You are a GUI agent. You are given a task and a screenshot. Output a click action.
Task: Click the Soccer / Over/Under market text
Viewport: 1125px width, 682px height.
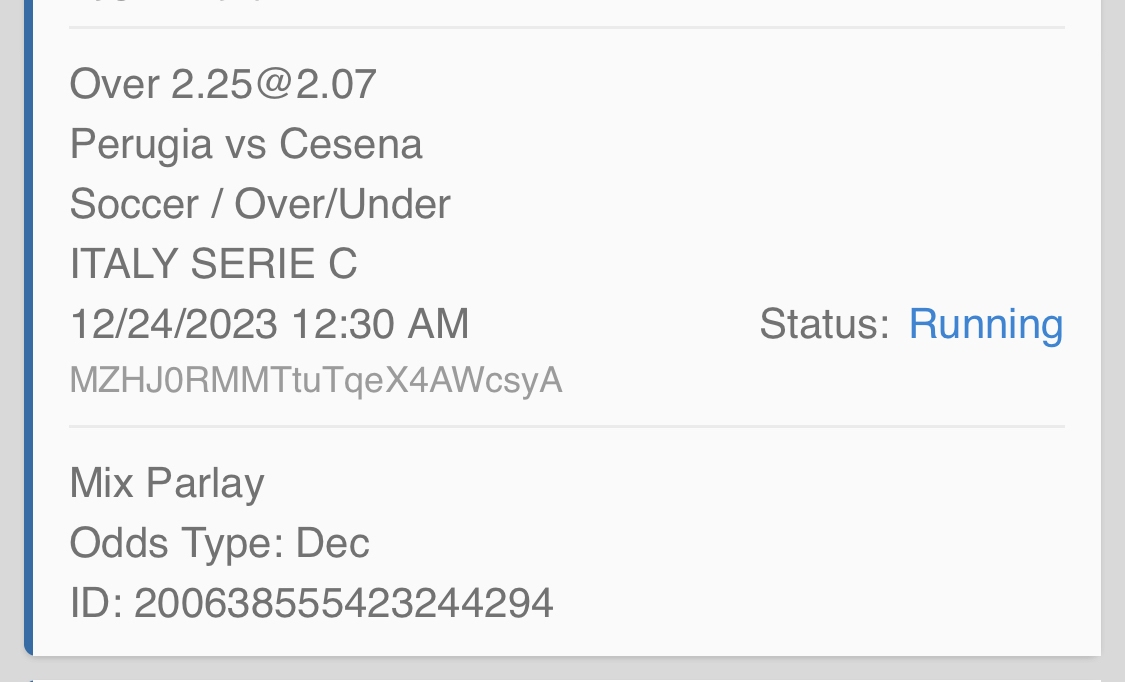point(260,205)
